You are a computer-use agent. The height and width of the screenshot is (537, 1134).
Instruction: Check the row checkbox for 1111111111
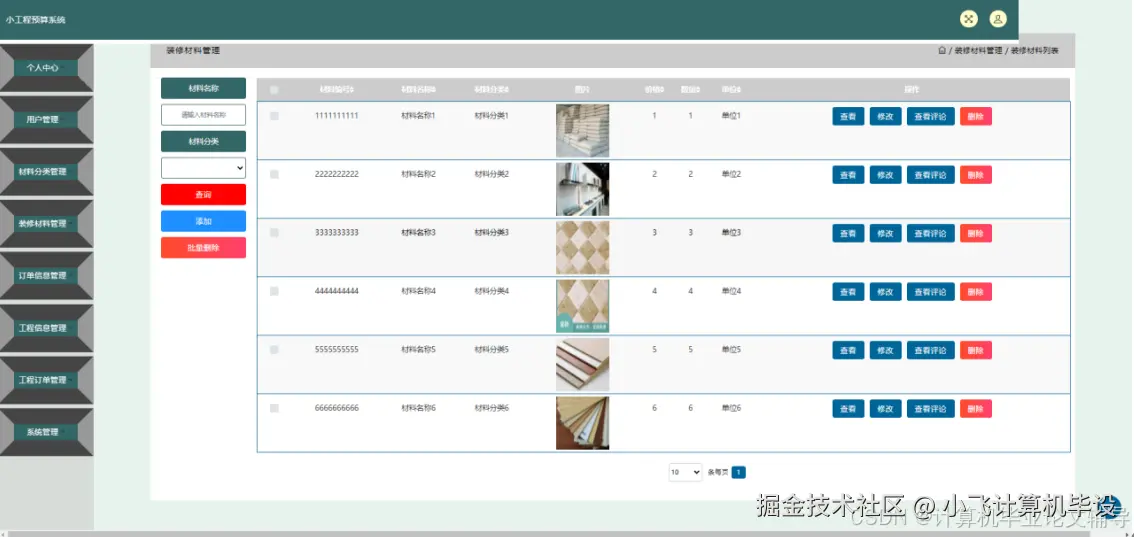pyautogui.click(x=274, y=116)
